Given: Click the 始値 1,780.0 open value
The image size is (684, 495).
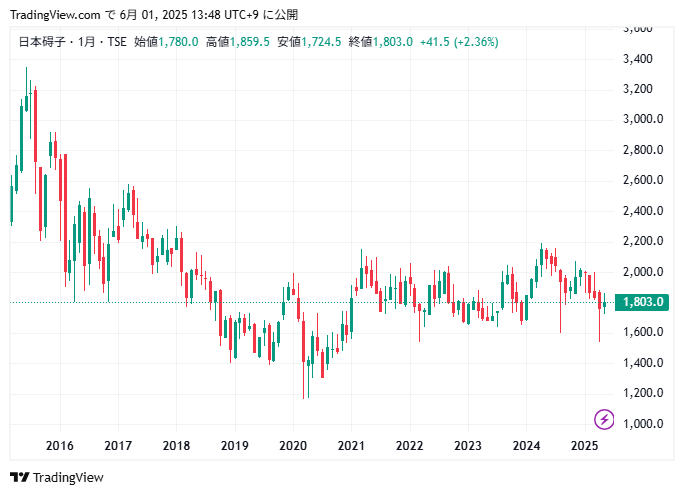Looking at the screenshot, I should pyautogui.click(x=166, y=42).
